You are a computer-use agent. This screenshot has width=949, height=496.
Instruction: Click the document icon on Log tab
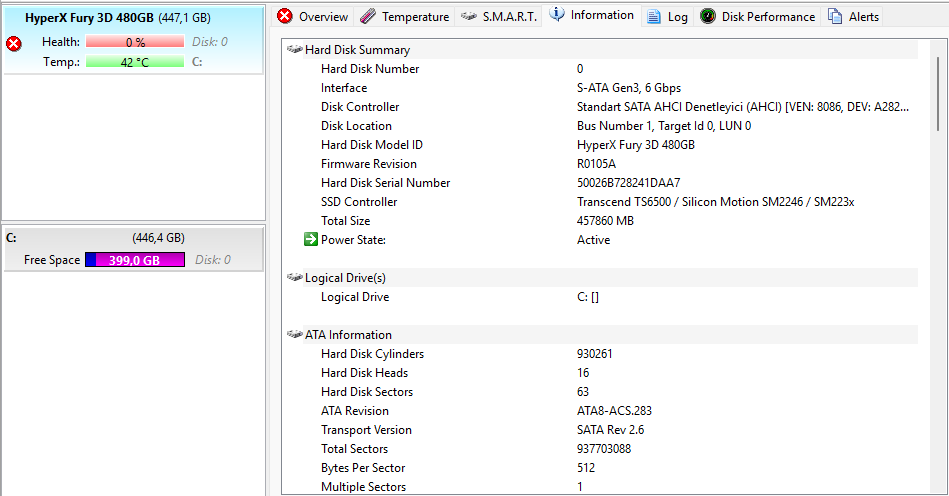[x=654, y=16]
